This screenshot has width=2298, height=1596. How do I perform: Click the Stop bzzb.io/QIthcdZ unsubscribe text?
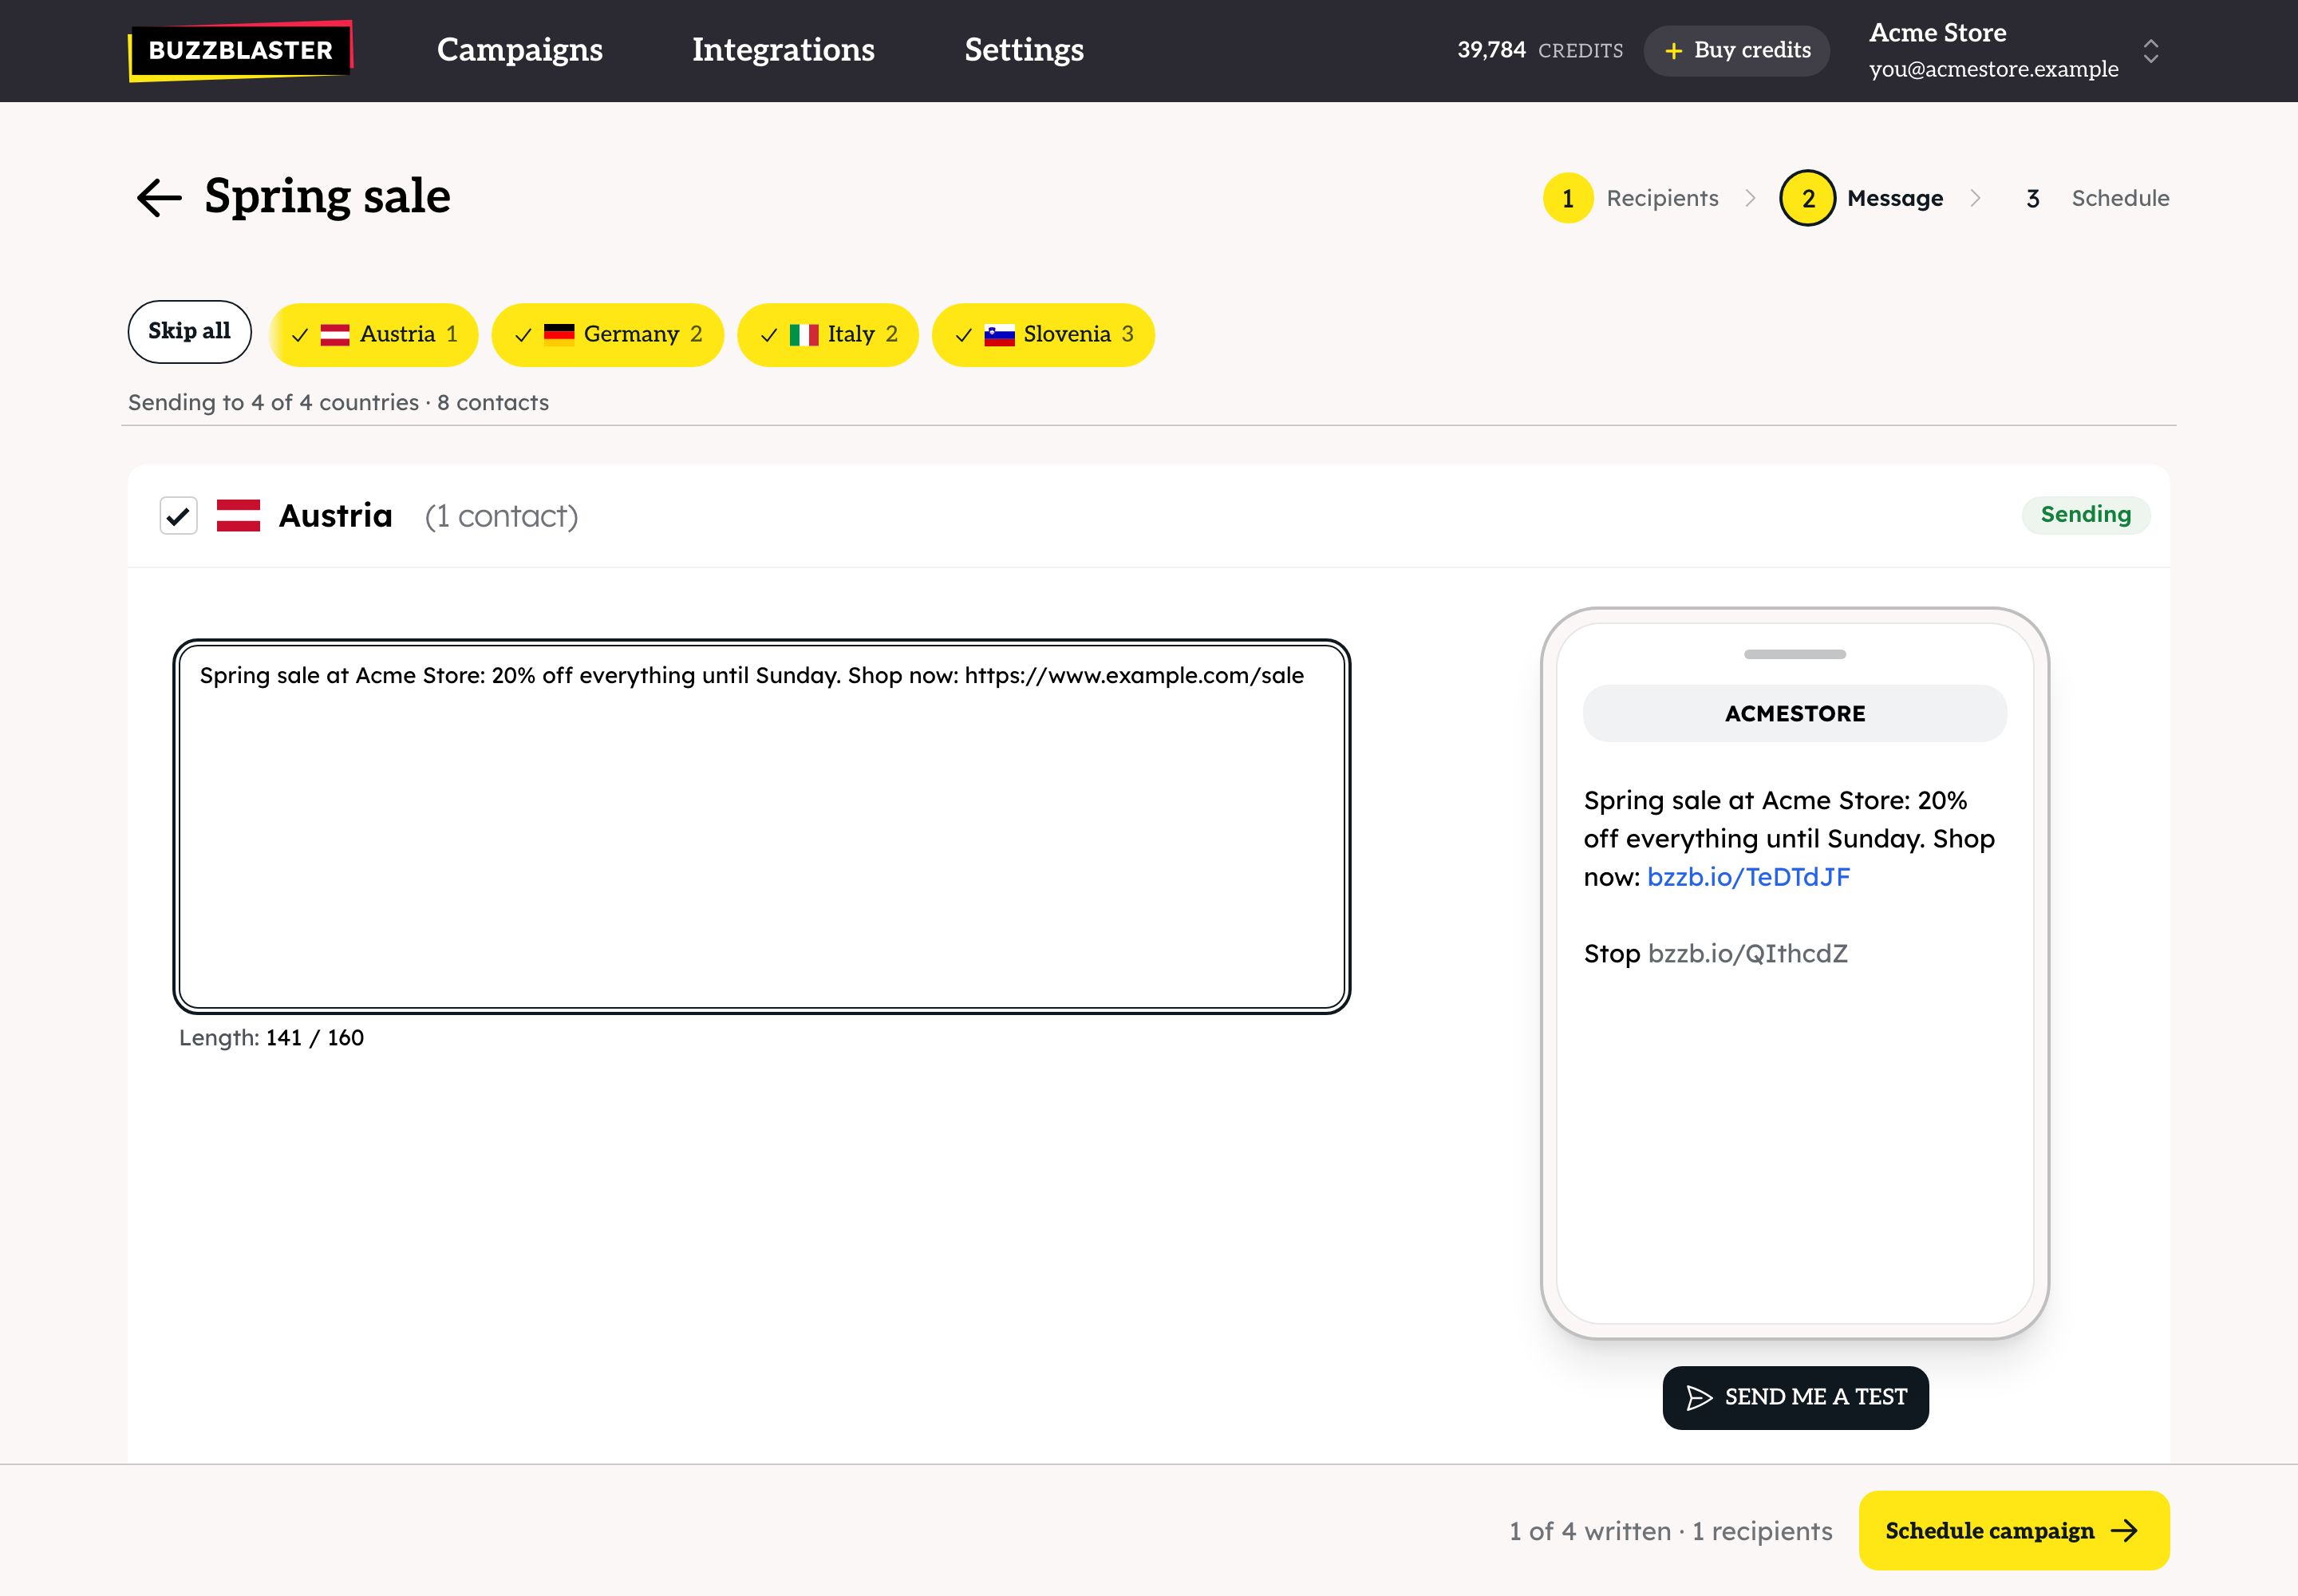[1716, 954]
